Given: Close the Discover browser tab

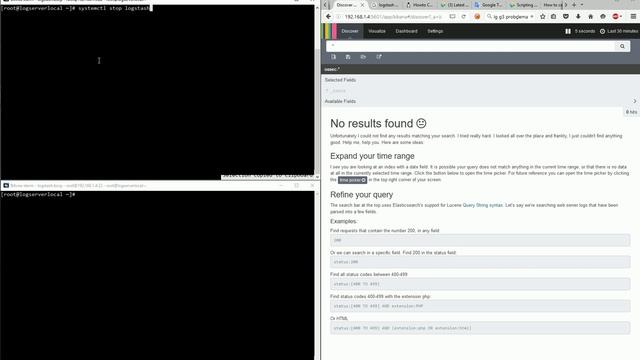Looking at the screenshot, I should [362, 5].
